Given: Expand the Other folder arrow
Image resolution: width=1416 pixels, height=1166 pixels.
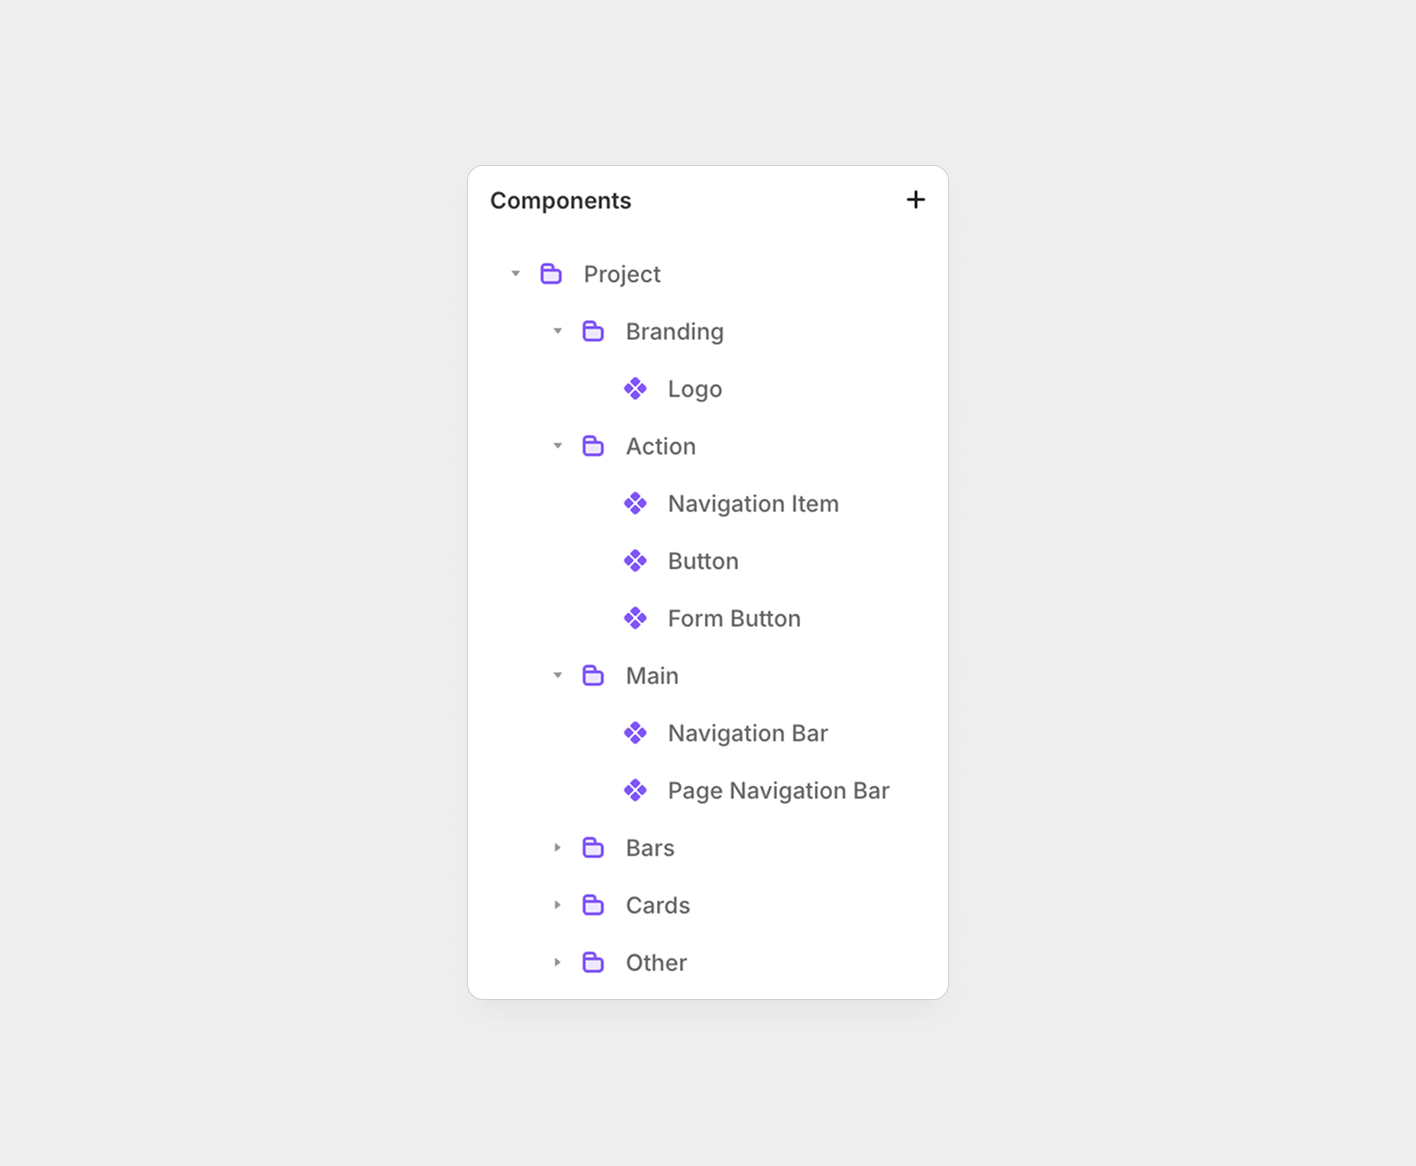Looking at the screenshot, I should pyautogui.click(x=558, y=963).
